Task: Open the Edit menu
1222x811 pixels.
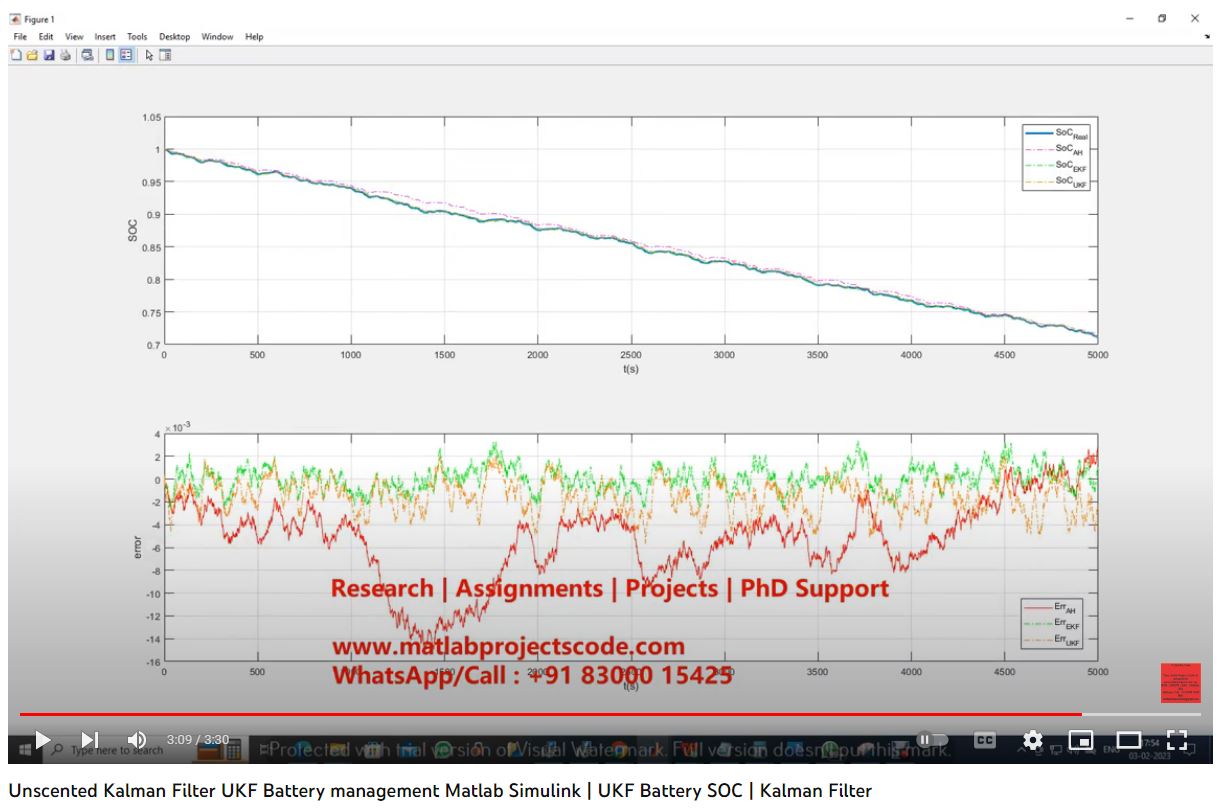Action: click(46, 37)
